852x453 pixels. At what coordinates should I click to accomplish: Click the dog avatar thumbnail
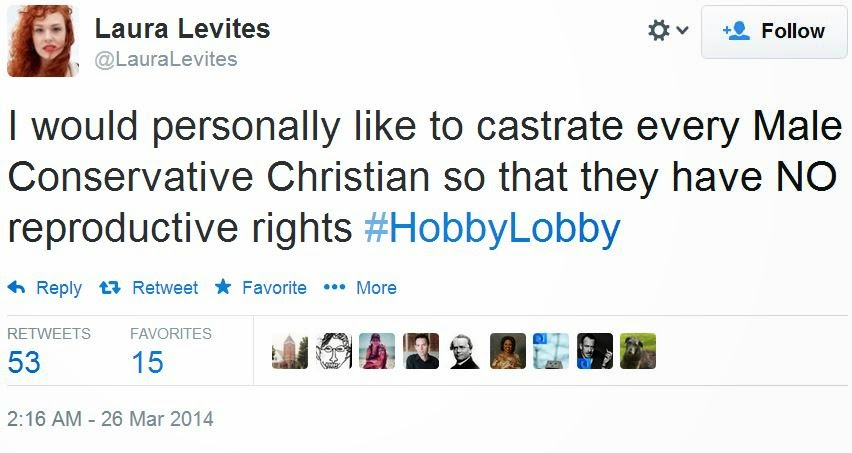click(x=638, y=351)
